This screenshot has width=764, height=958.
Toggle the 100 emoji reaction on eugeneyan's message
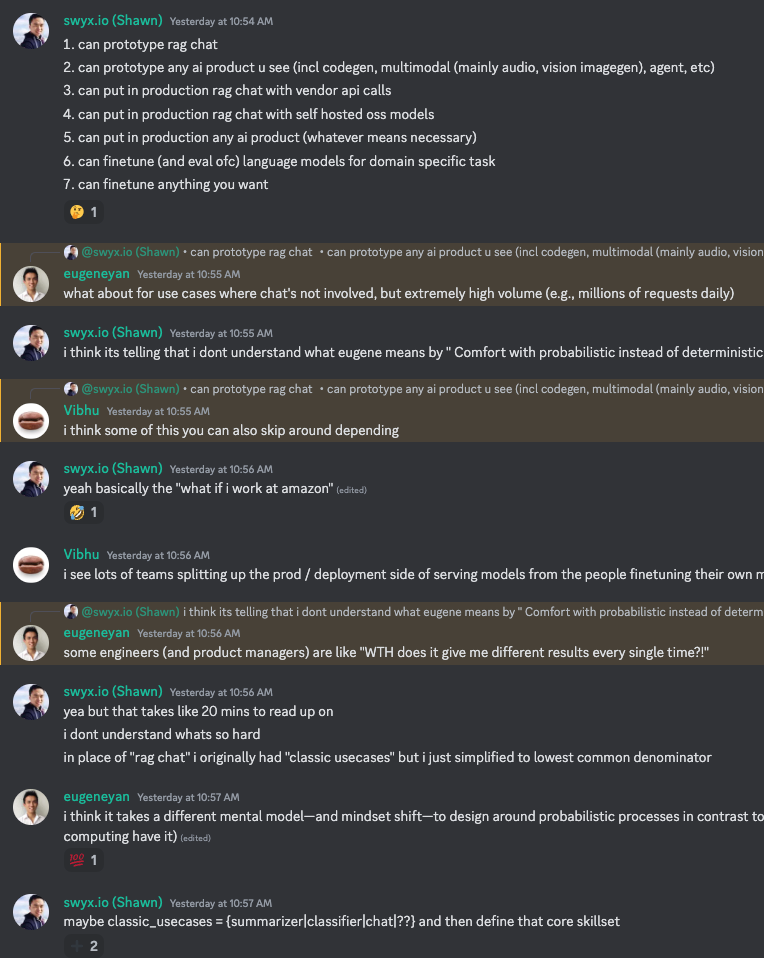pos(83,860)
